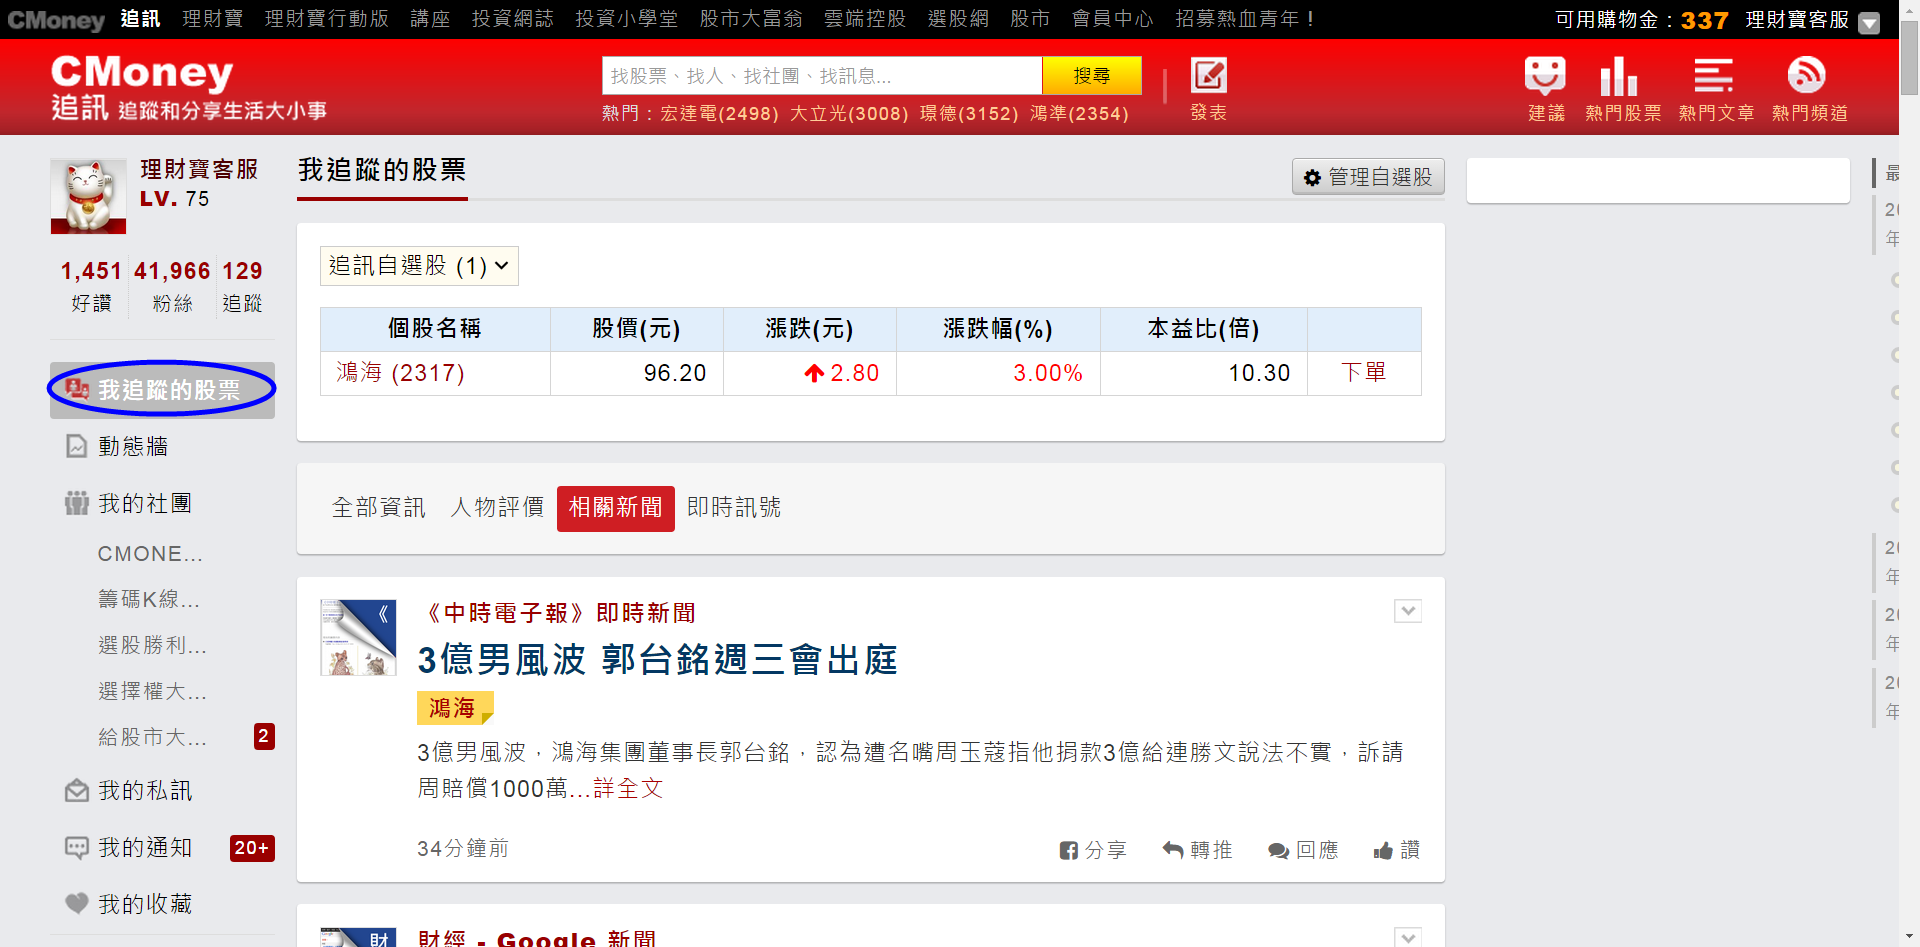Open headline 3億男風波 郭台銘週三會出庭
This screenshot has height=947, width=1920.
coord(657,660)
